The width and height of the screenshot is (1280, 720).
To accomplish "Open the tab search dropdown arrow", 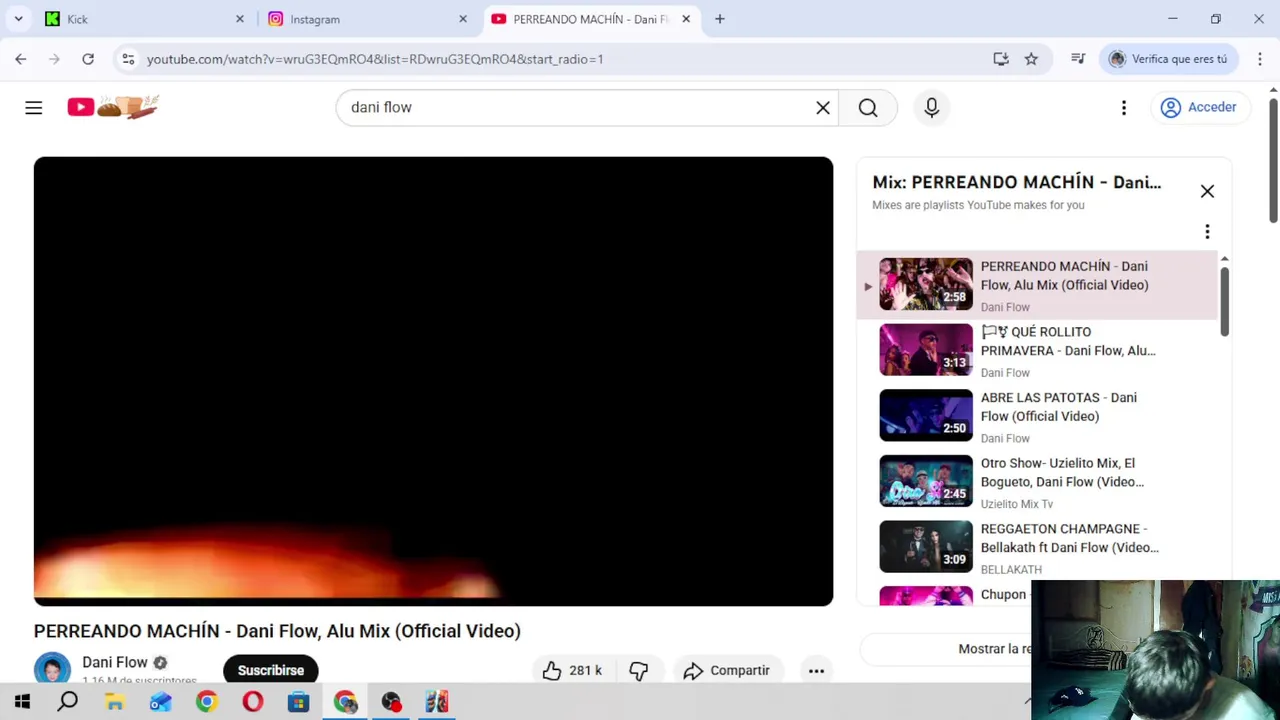I will (x=18, y=19).
